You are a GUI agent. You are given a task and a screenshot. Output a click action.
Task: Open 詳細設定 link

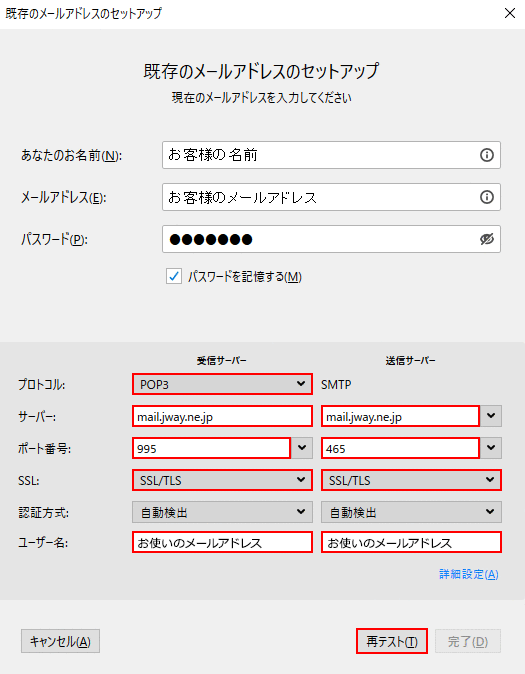click(468, 574)
